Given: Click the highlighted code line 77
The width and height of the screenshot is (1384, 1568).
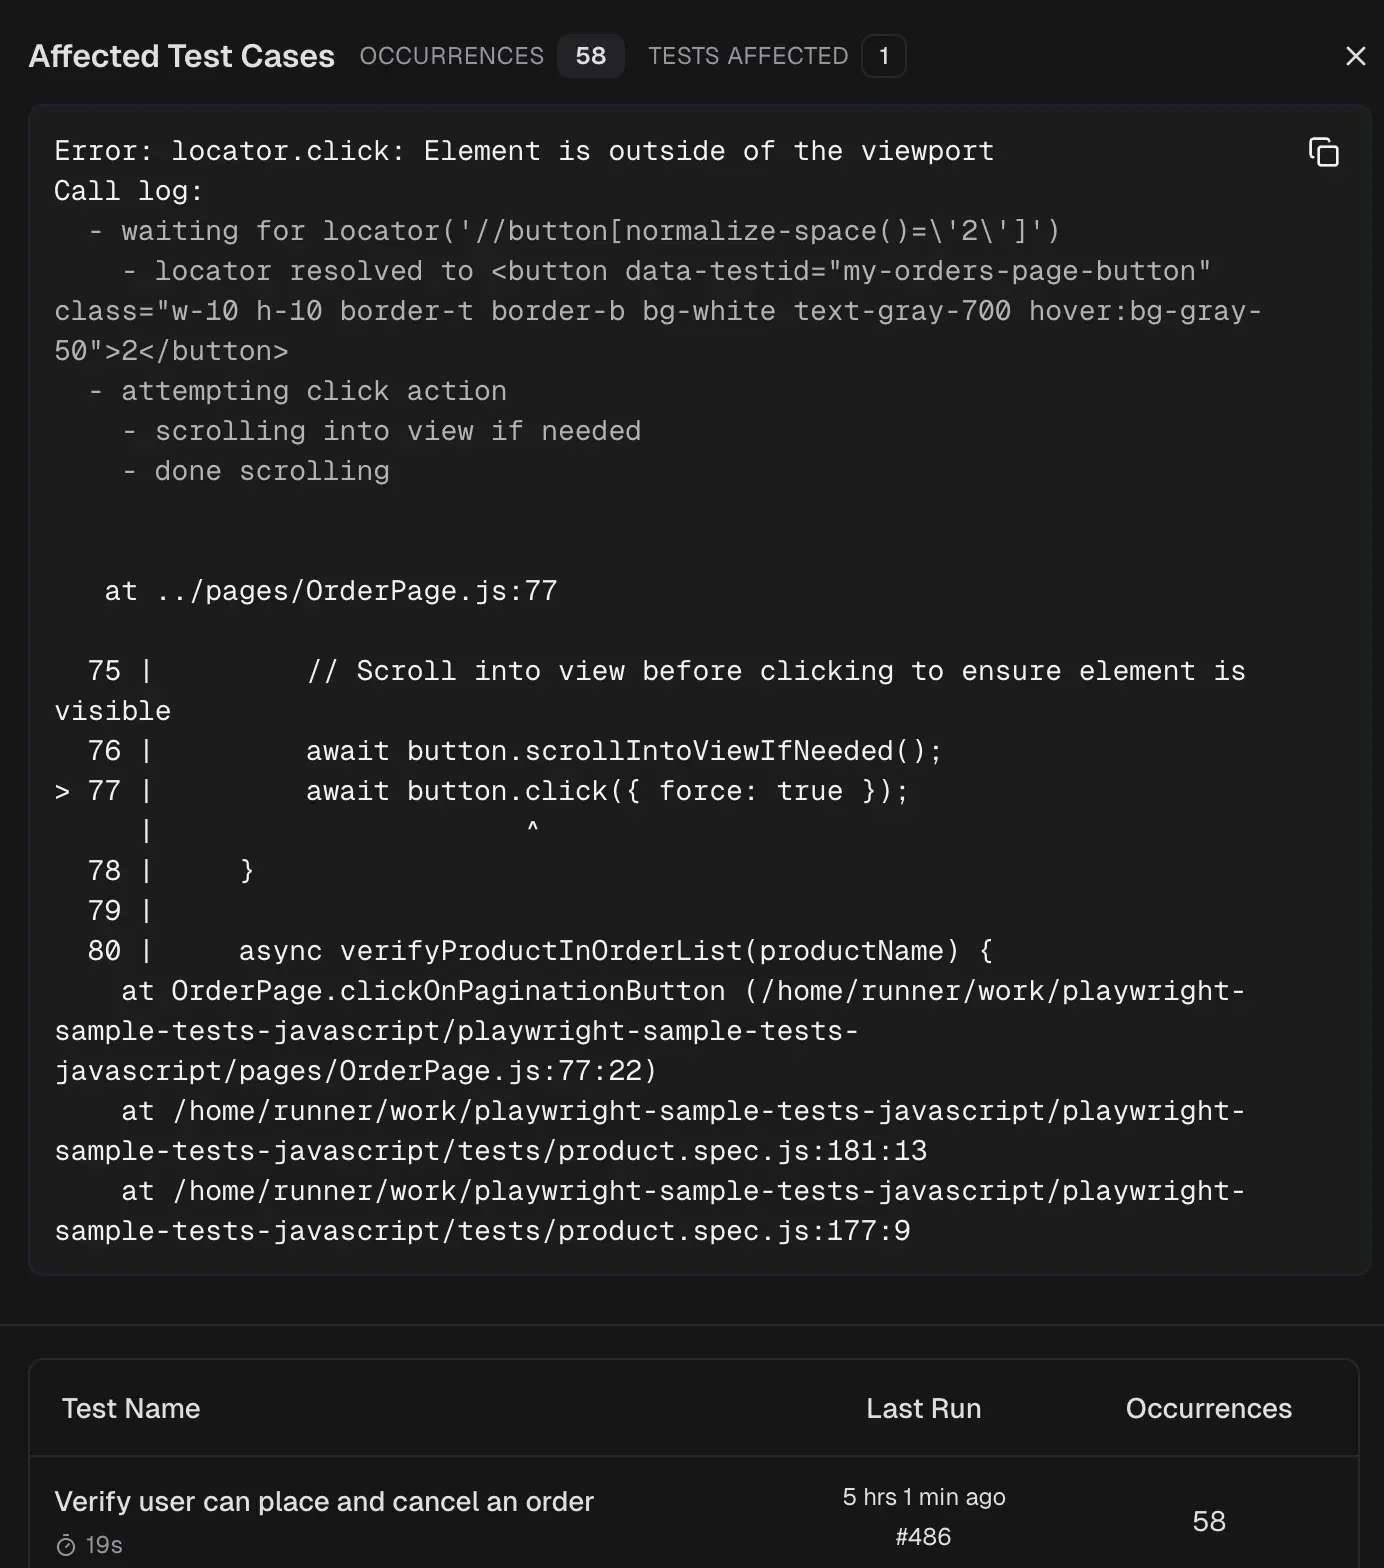Looking at the screenshot, I should 480,790.
